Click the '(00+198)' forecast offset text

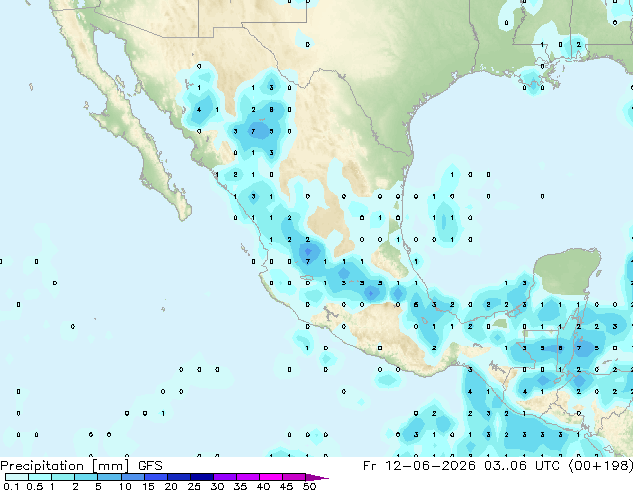tap(601, 466)
